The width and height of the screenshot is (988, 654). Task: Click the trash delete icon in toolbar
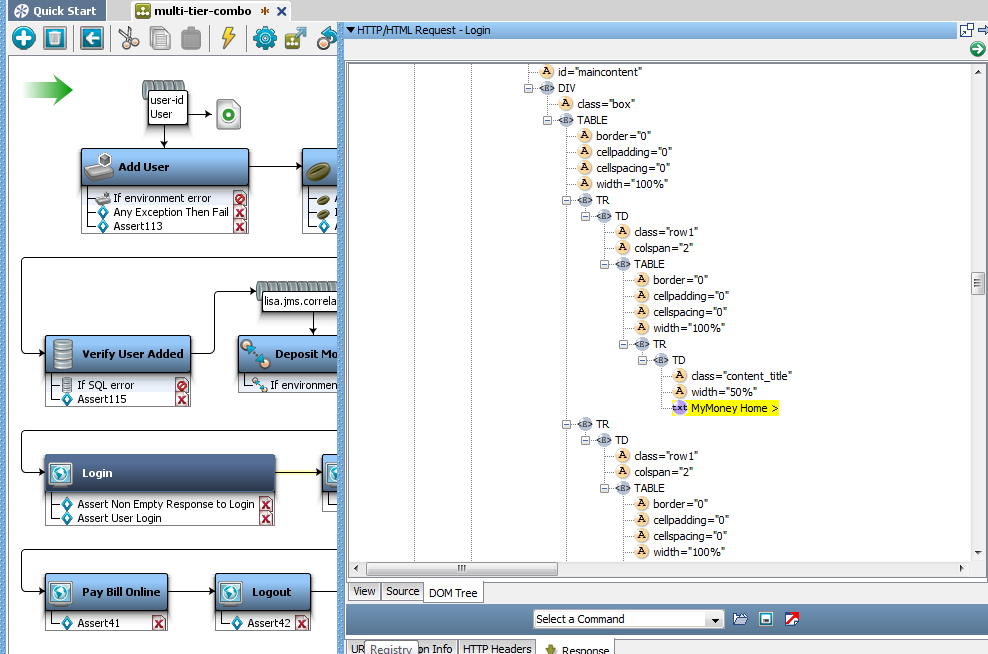[x=55, y=38]
